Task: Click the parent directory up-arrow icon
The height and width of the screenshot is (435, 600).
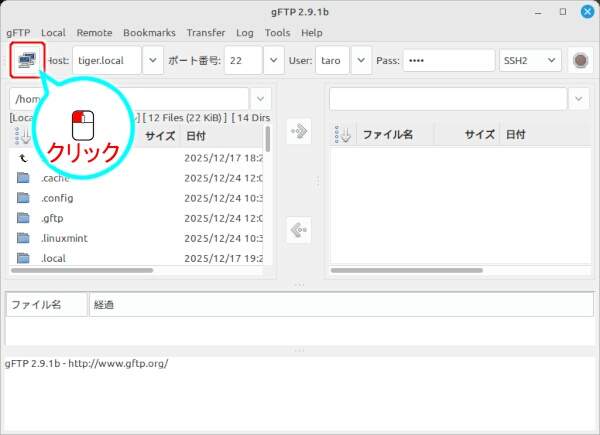Action: click(23, 158)
